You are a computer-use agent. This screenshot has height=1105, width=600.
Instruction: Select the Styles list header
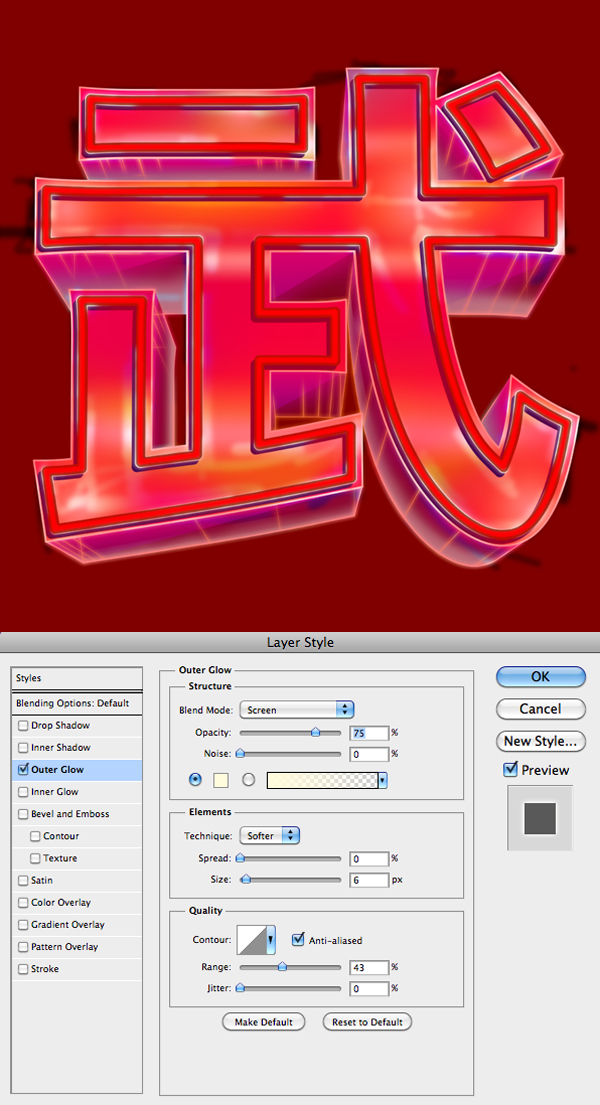(78, 679)
